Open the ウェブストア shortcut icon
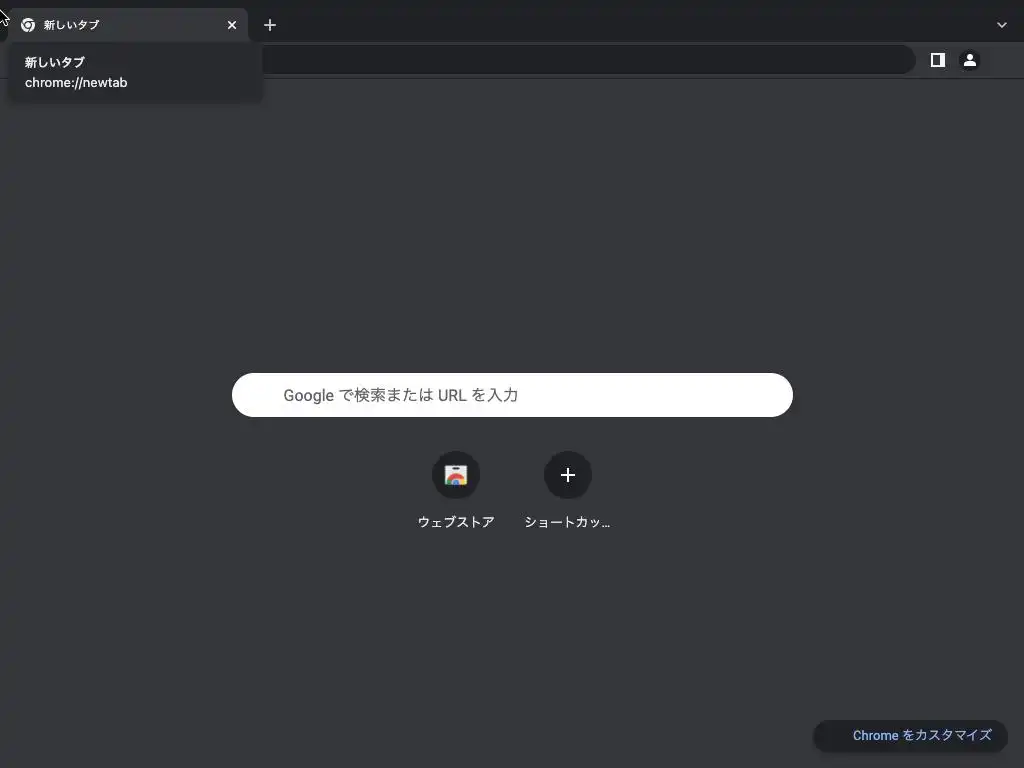This screenshot has height=768, width=1024. pyautogui.click(x=456, y=475)
